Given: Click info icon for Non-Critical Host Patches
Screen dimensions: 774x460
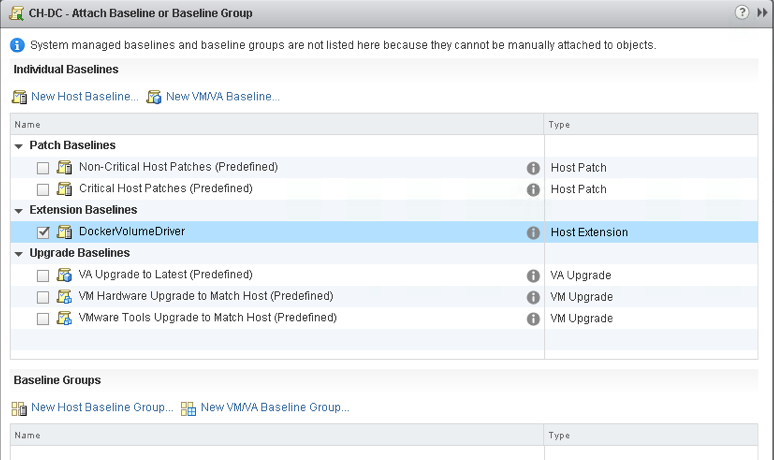Looking at the screenshot, I should click(533, 168).
